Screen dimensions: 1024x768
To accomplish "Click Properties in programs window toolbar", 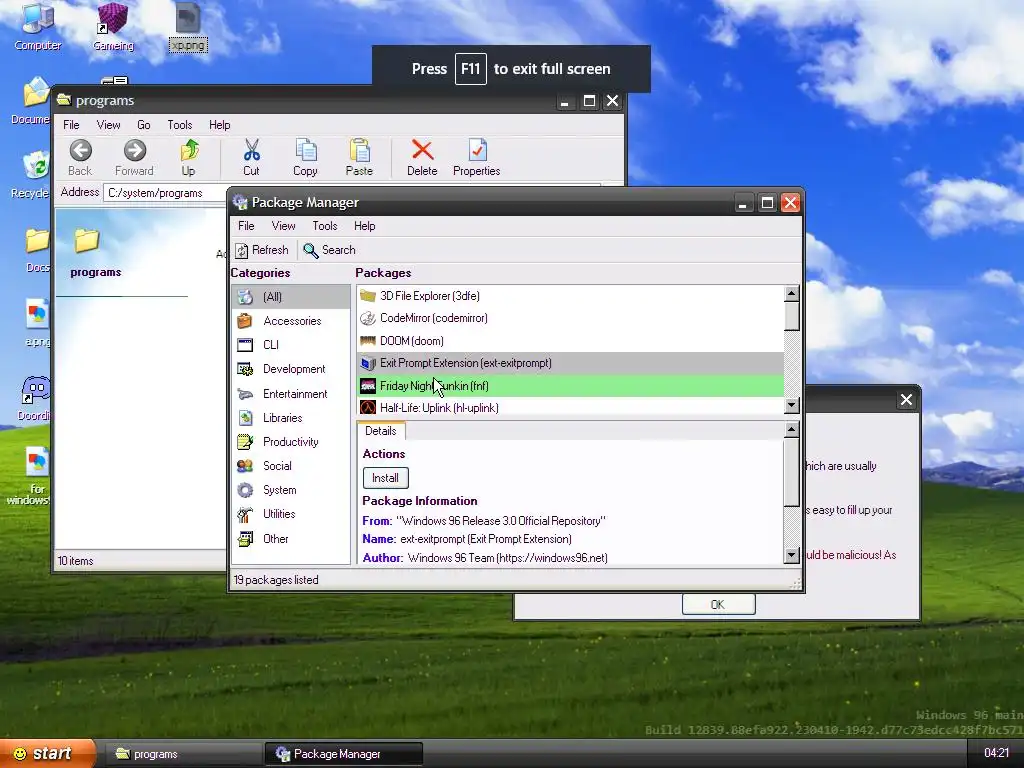I will (477, 158).
